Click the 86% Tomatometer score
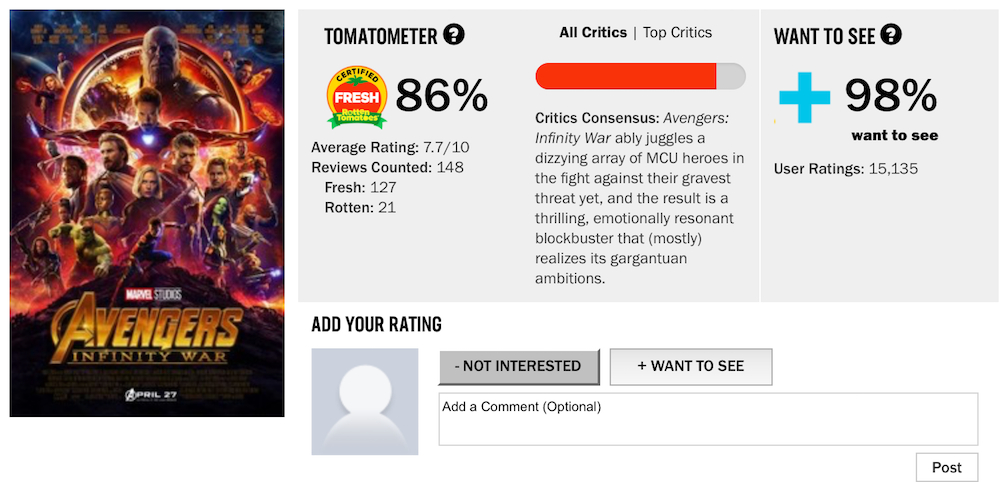The height and width of the screenshot is (482, 1000). pos(441,97)
